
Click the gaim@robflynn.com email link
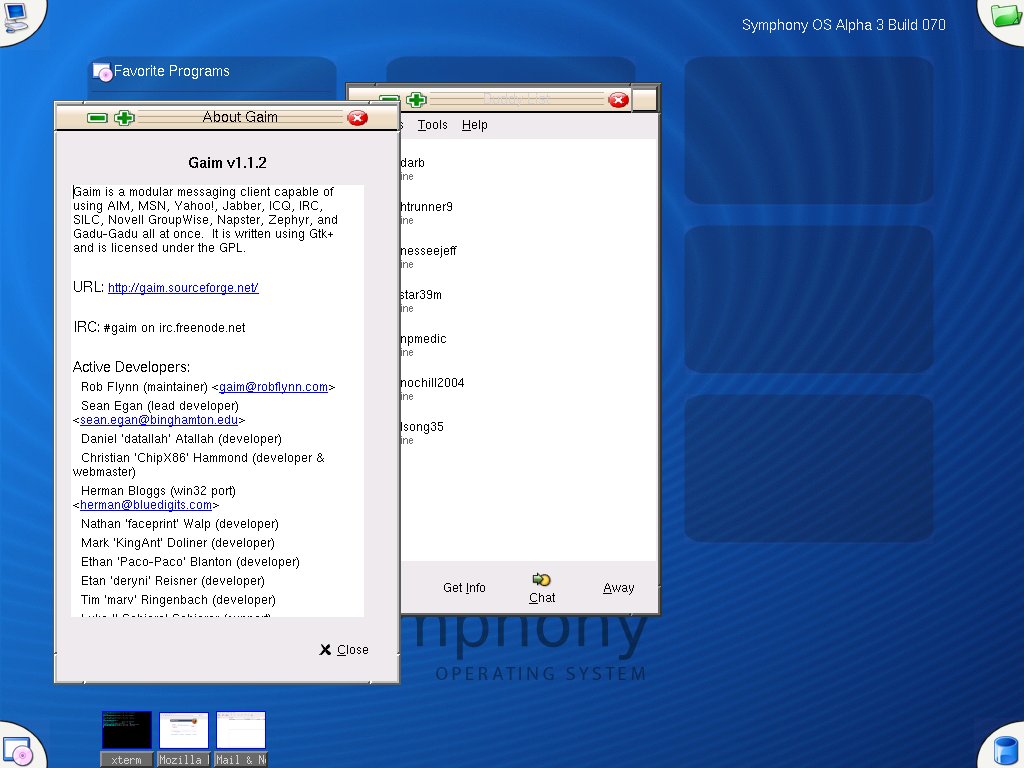(x=273, y=387)
